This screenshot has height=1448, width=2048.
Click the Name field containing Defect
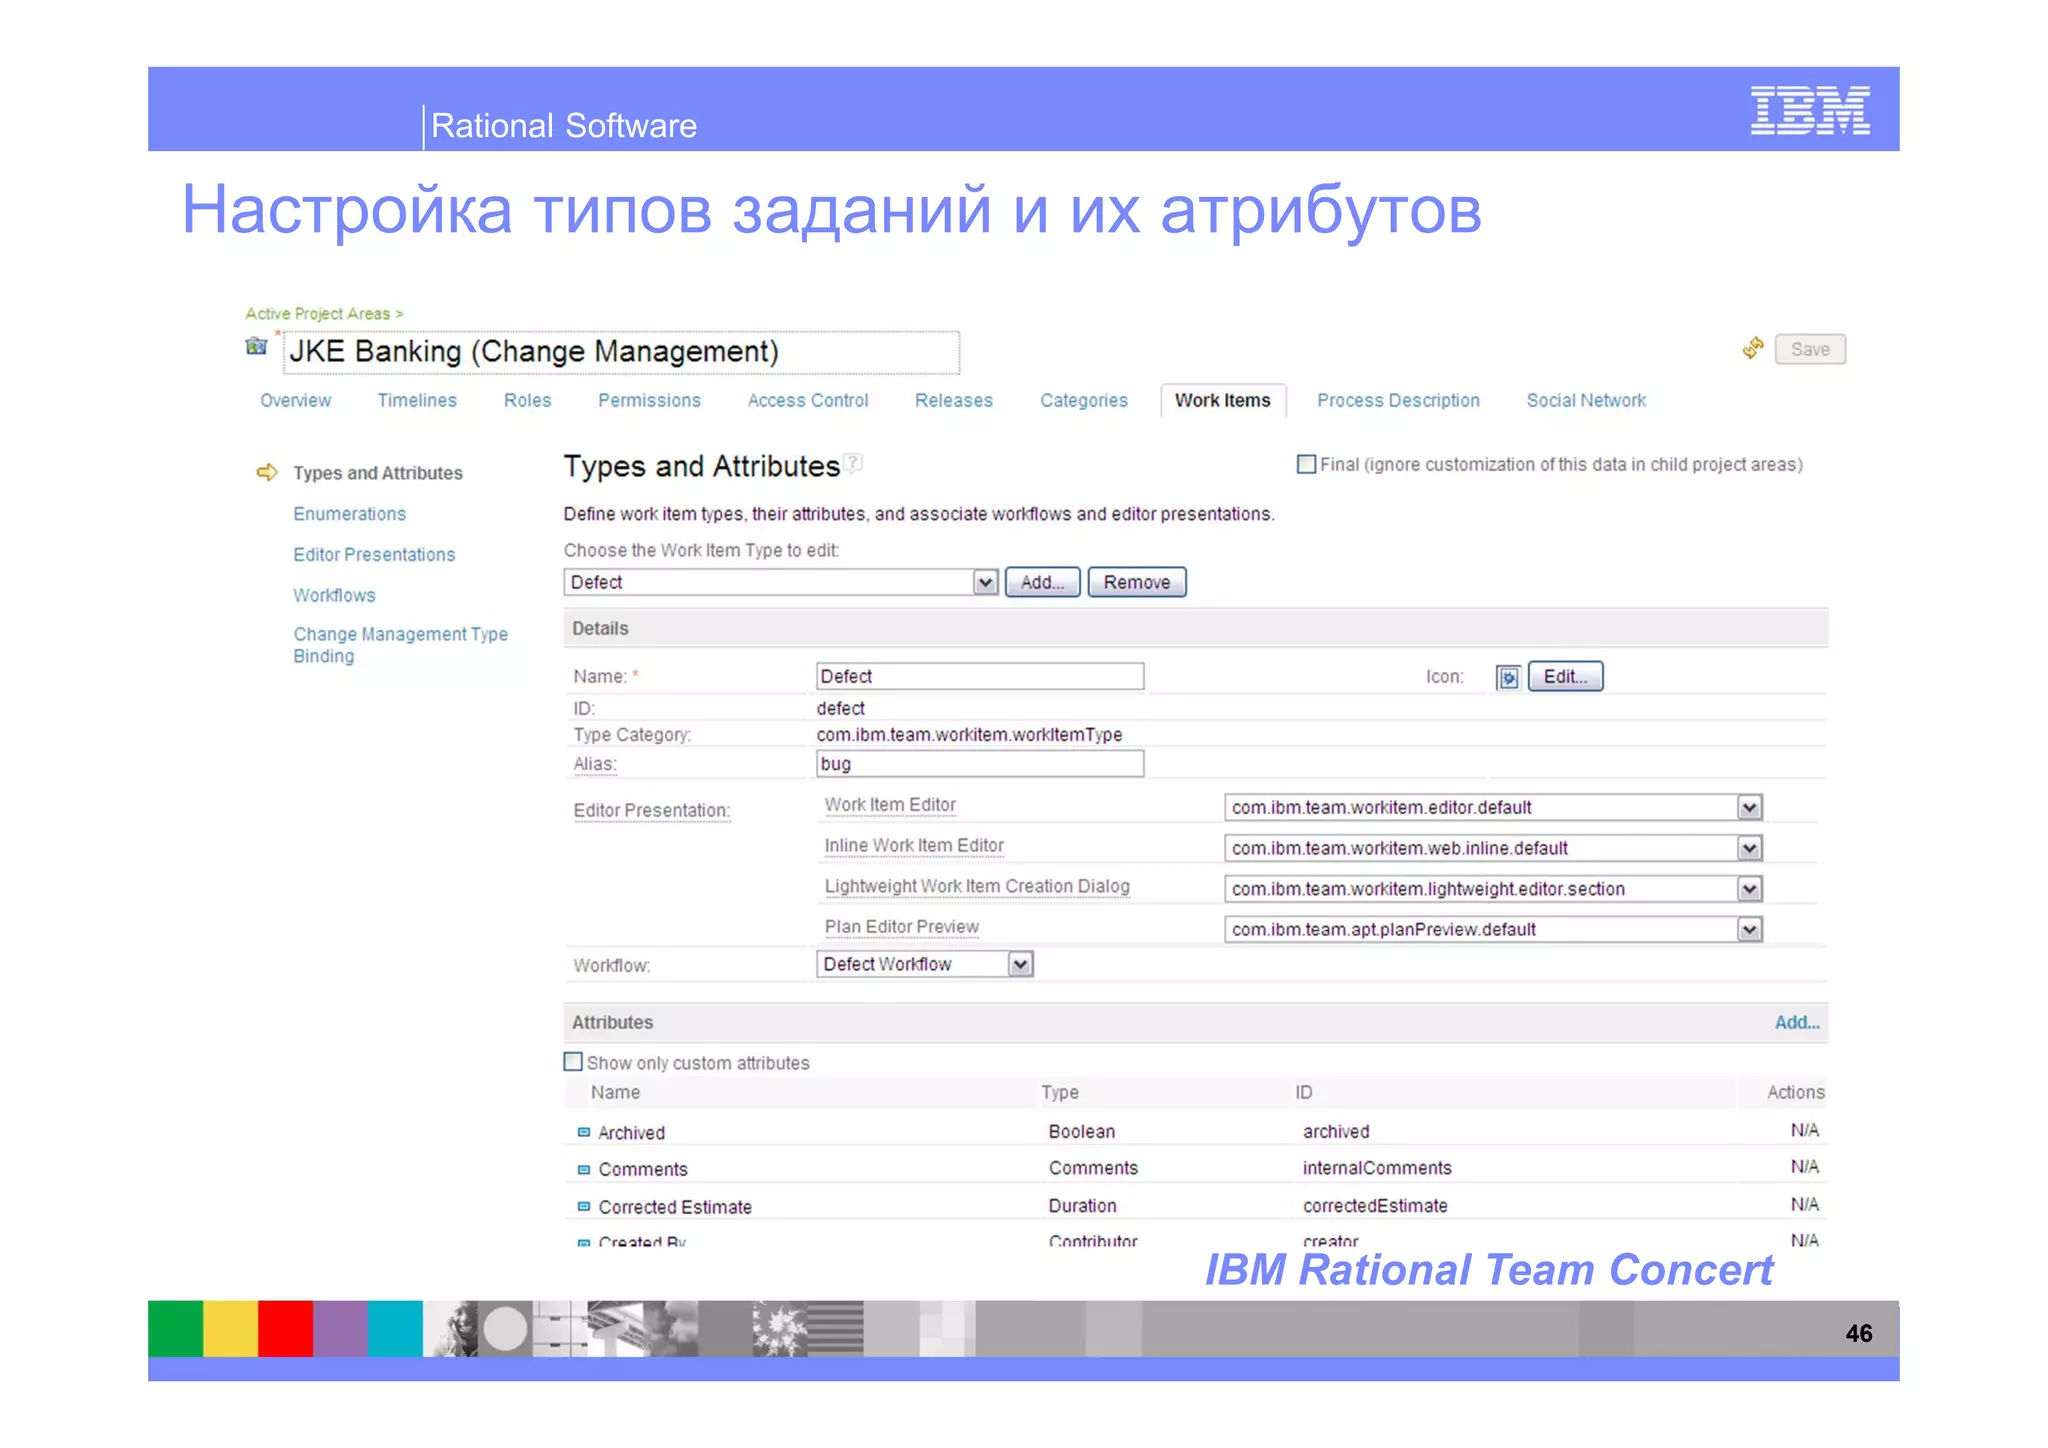coord(980,676)
